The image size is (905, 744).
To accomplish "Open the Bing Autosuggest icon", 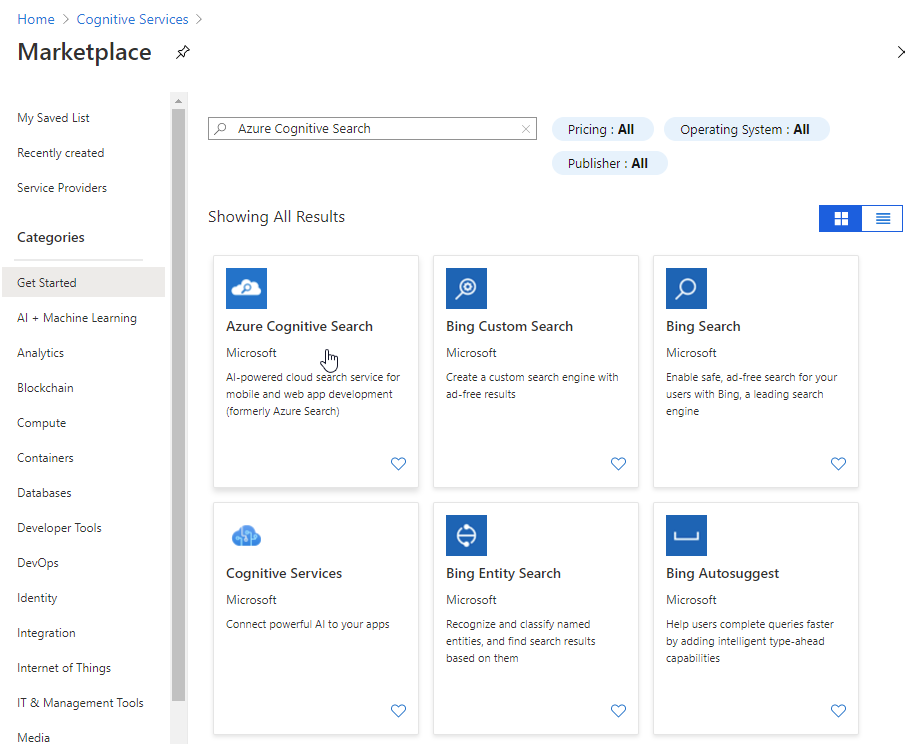I will click(686, 536).
